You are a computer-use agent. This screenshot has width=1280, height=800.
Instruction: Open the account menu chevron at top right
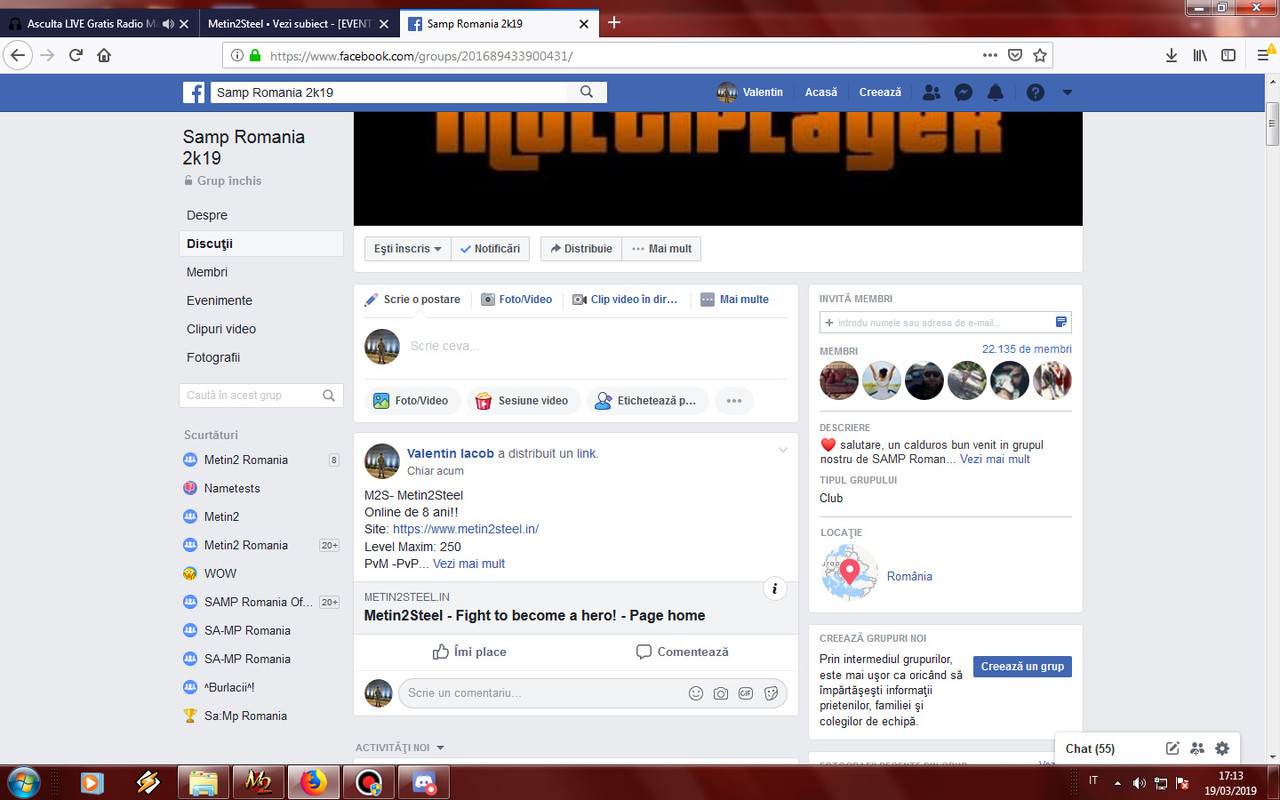[1066, 92]
